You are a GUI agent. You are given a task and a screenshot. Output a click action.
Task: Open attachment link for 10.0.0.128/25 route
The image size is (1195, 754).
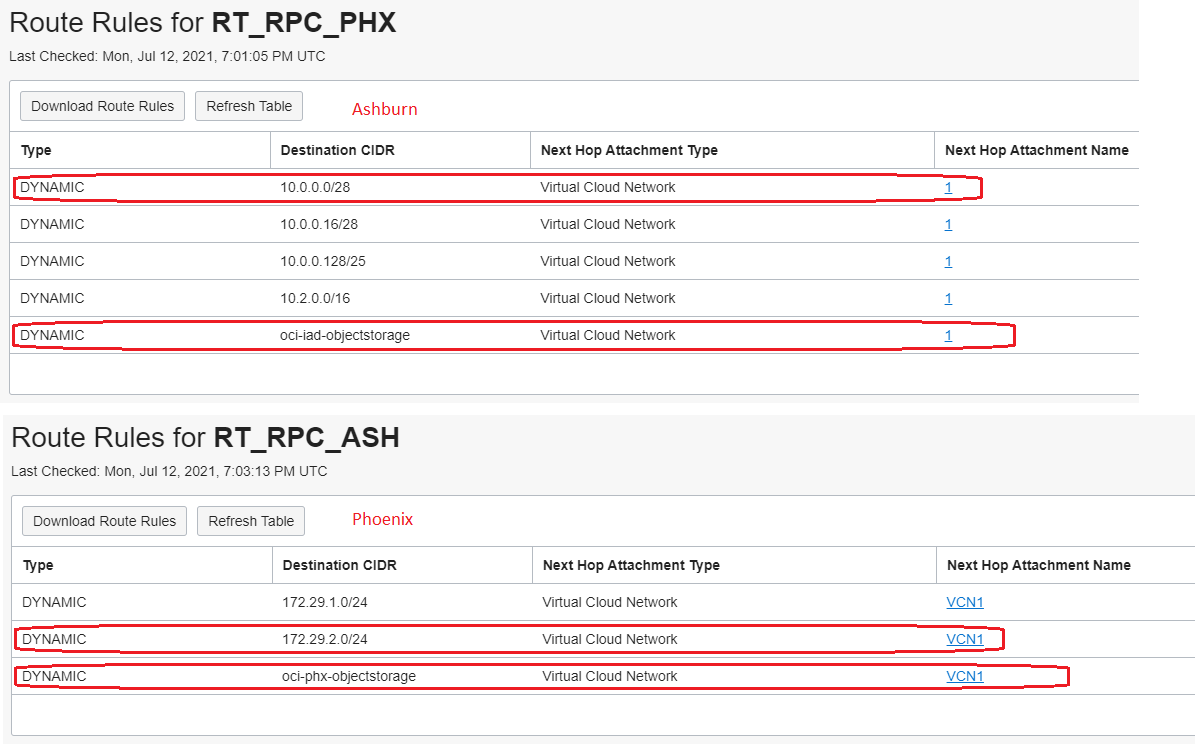(x=948, y=262)
